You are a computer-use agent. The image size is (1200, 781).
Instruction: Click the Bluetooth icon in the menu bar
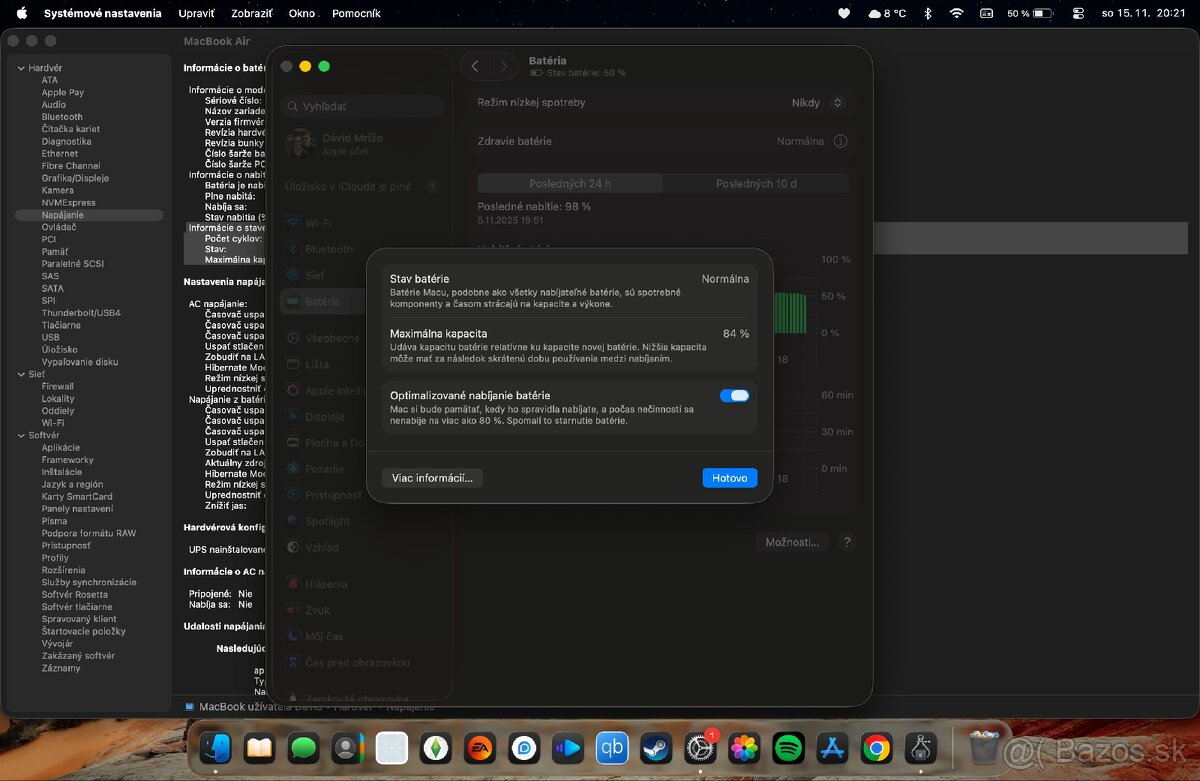coord(927,13)
